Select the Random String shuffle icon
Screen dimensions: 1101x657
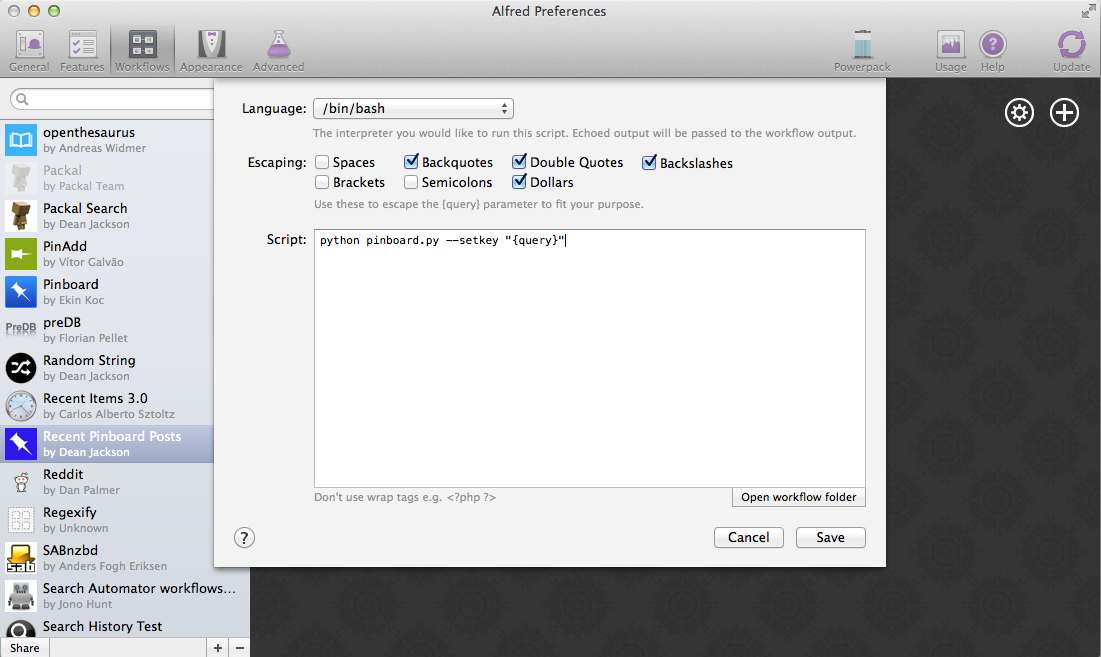[x=21, y=368]
